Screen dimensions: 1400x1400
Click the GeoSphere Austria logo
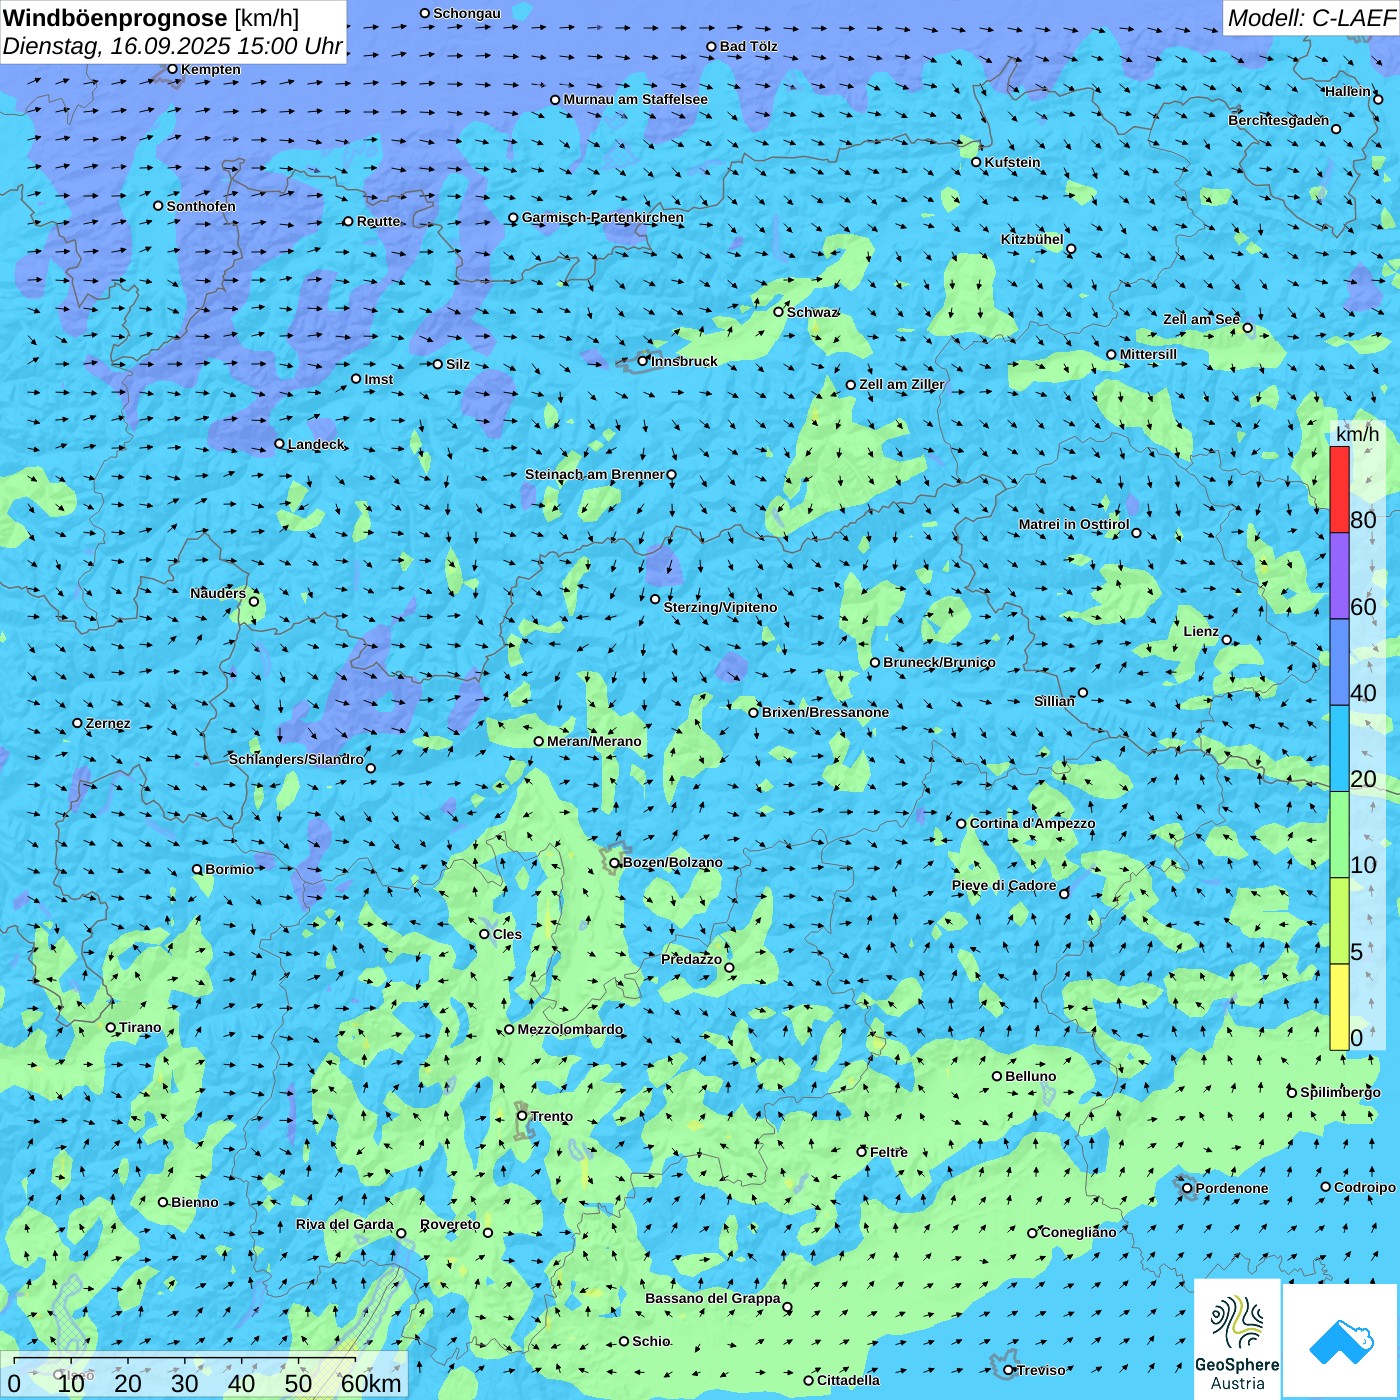[x=1237, y=1338]
